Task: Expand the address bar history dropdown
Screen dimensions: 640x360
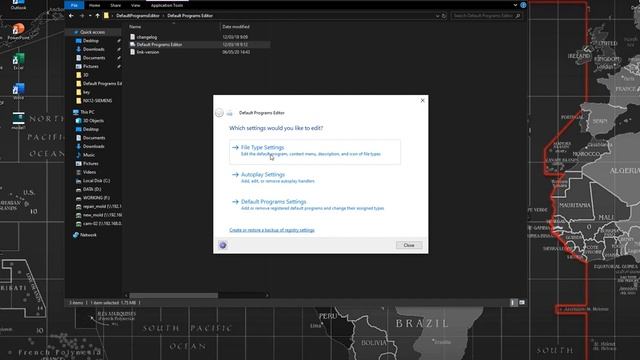Action: (437, 16)
